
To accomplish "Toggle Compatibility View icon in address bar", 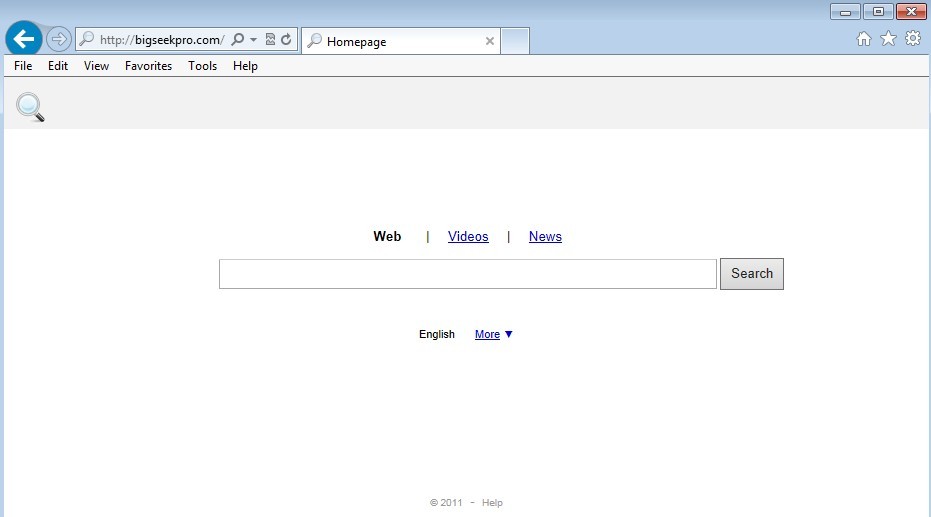I will pos(270,40).
